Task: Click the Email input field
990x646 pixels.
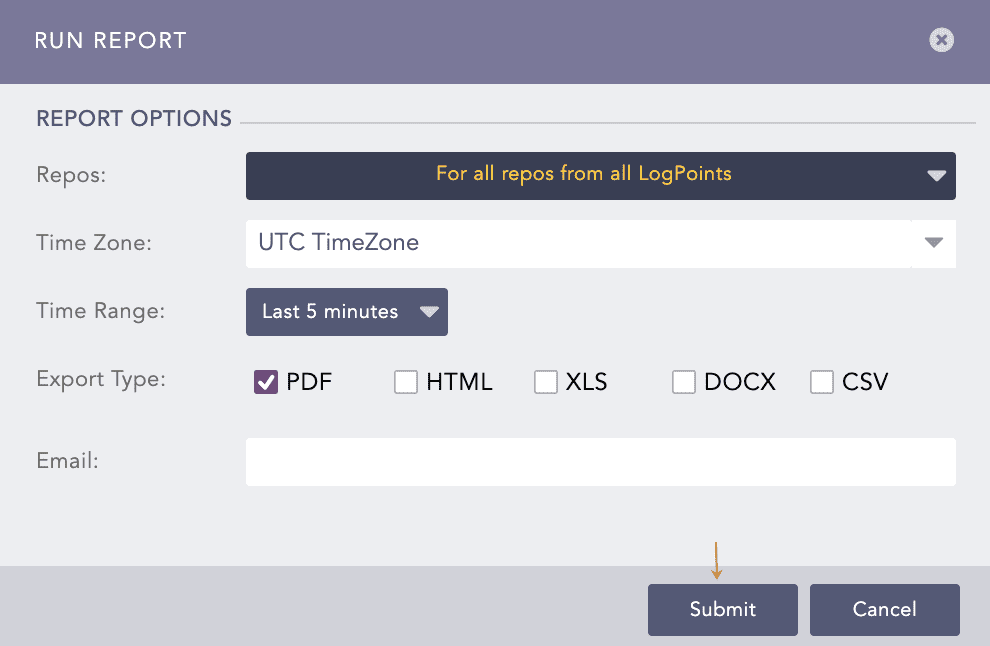Action: point(600,461)
